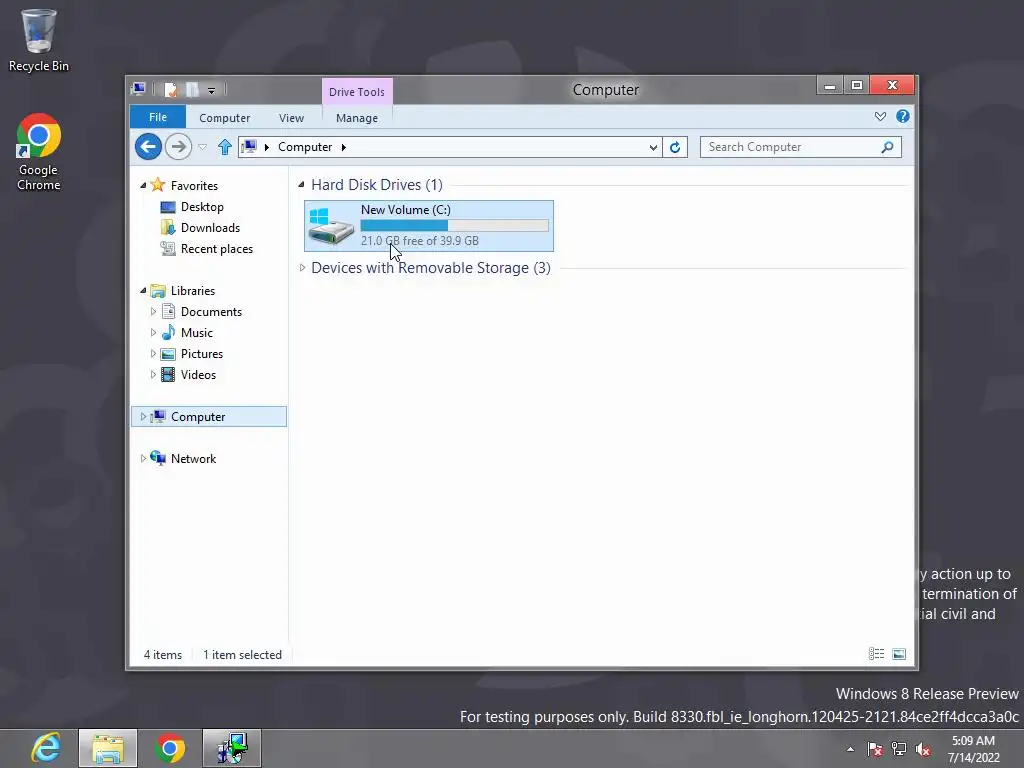Open Help with the question mark icon

(903, 116)
